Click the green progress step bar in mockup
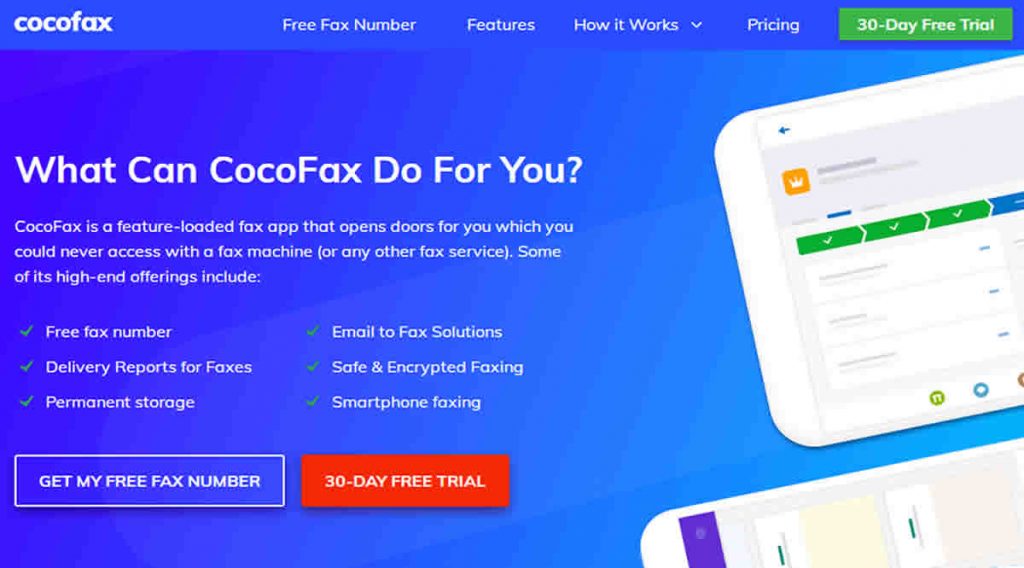Screen dimensions: 1024x568 [x=893, y=226]
